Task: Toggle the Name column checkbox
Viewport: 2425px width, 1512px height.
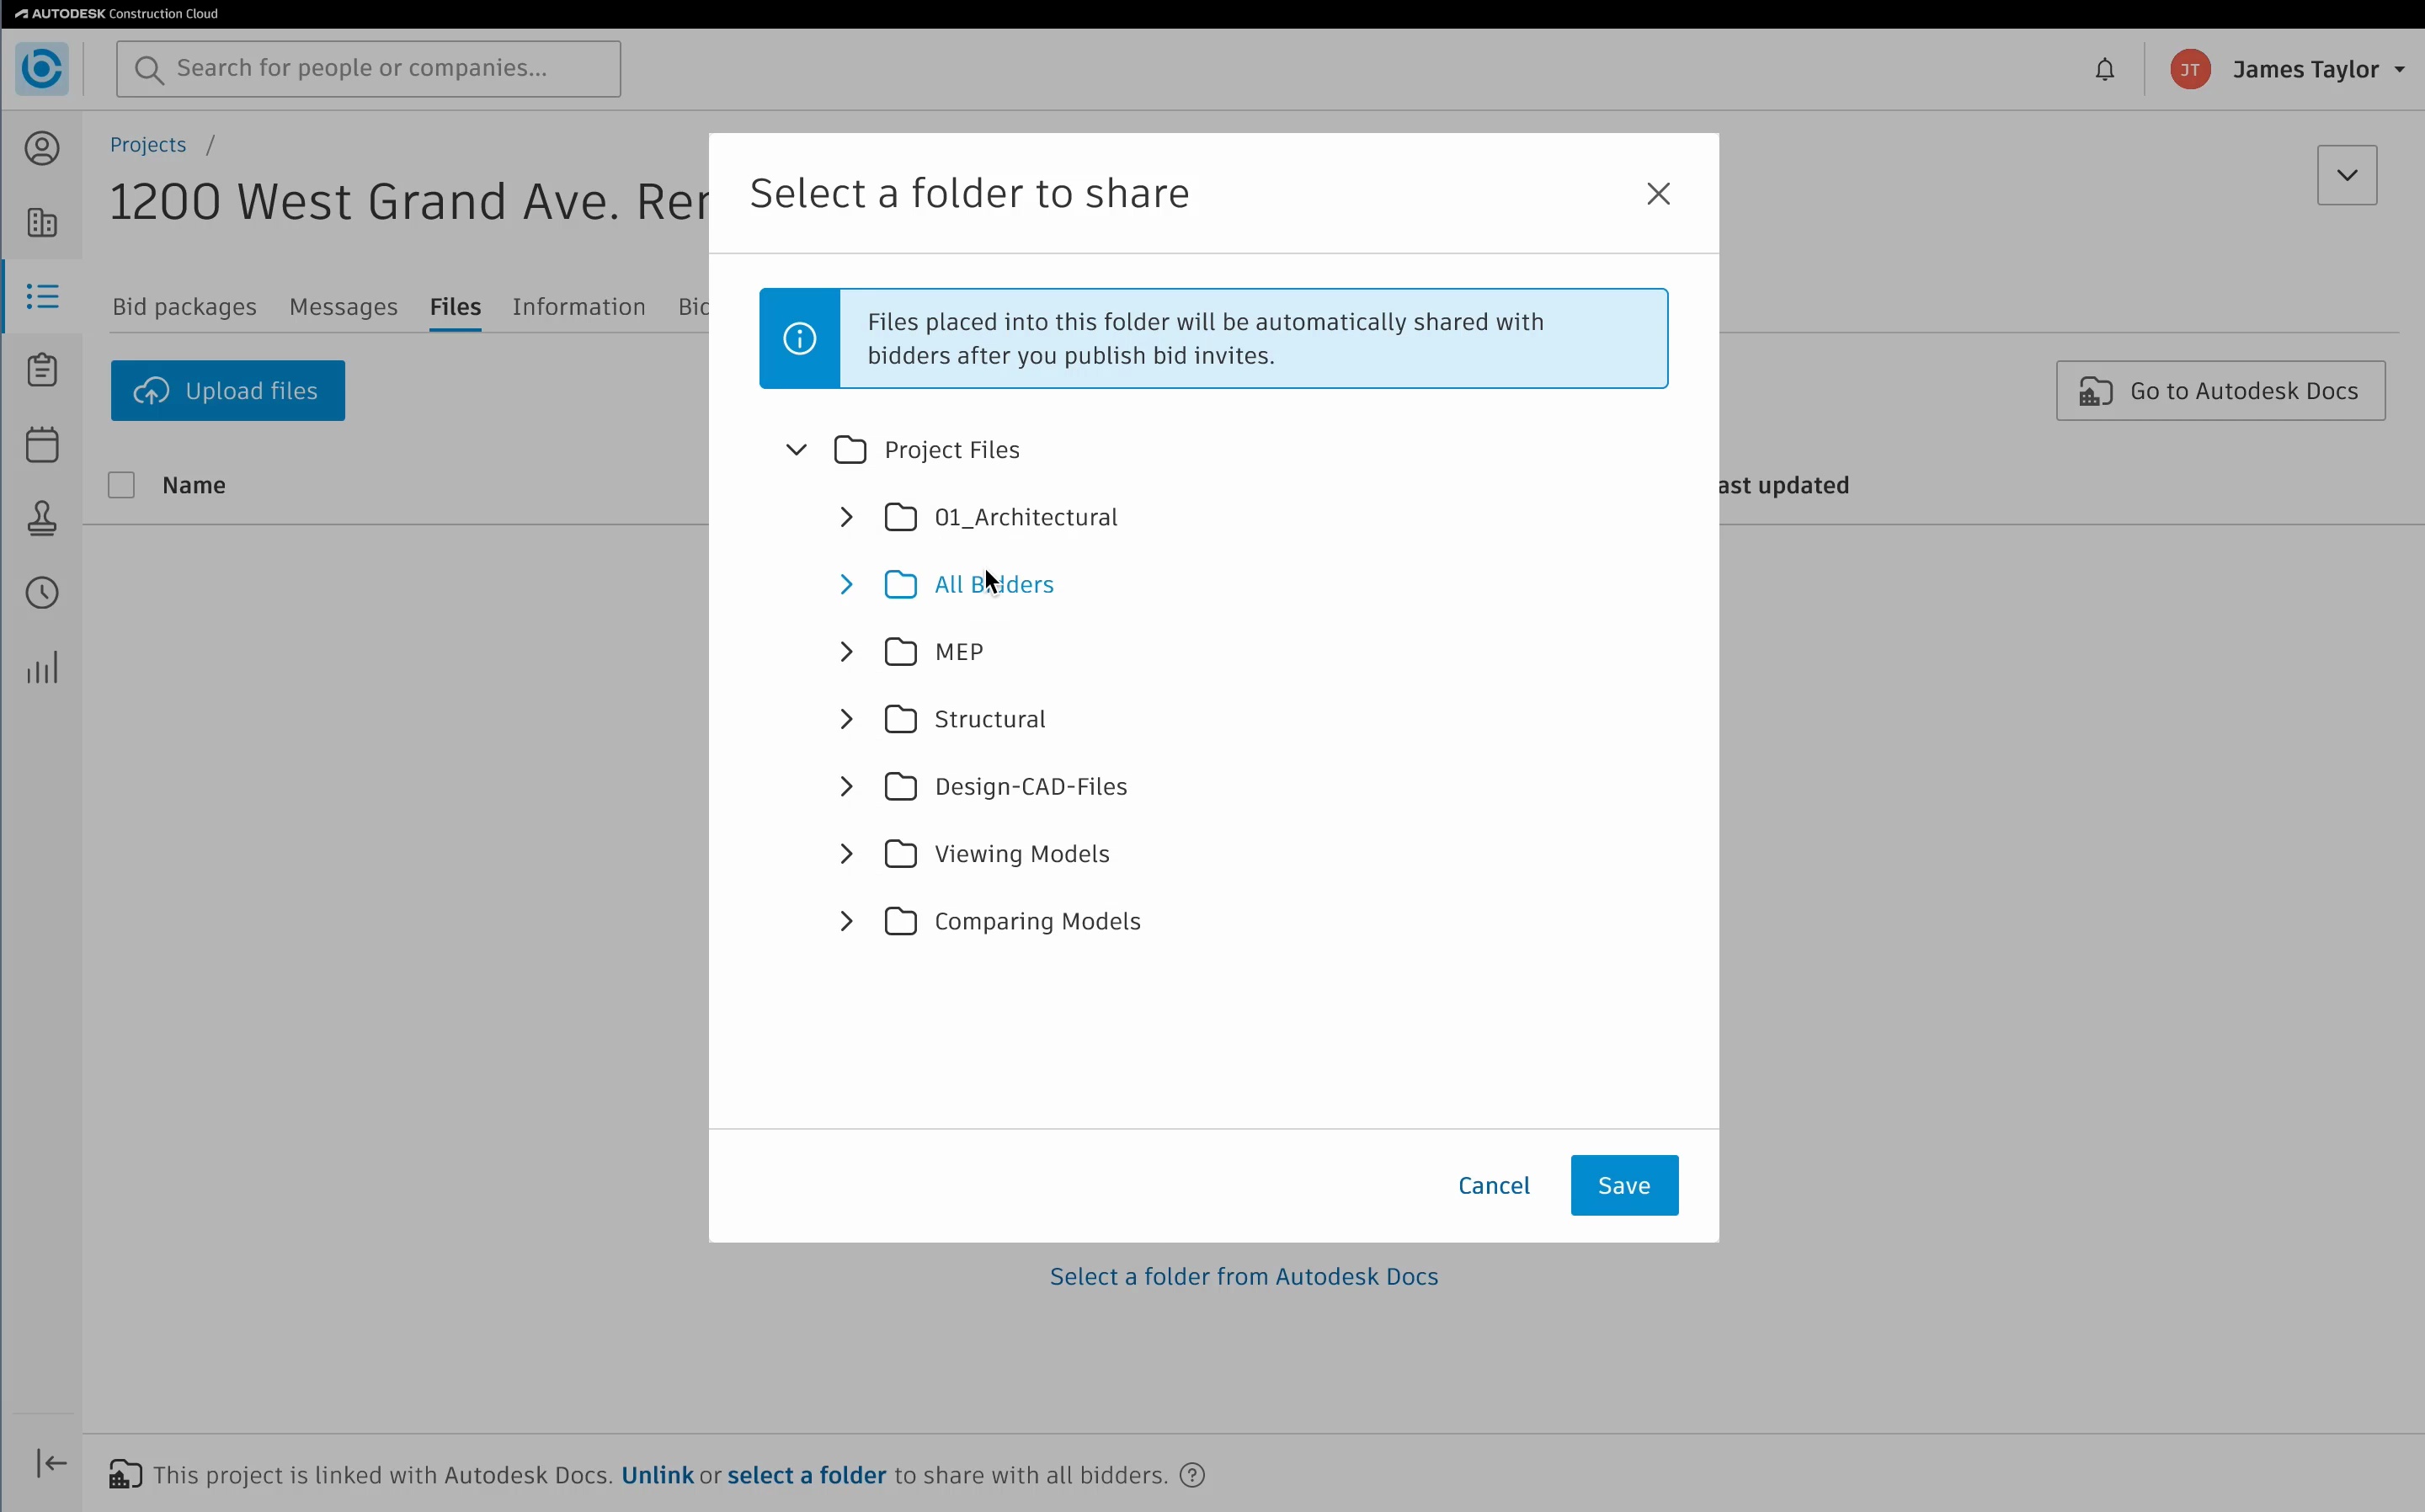Action: coord(120,485)
